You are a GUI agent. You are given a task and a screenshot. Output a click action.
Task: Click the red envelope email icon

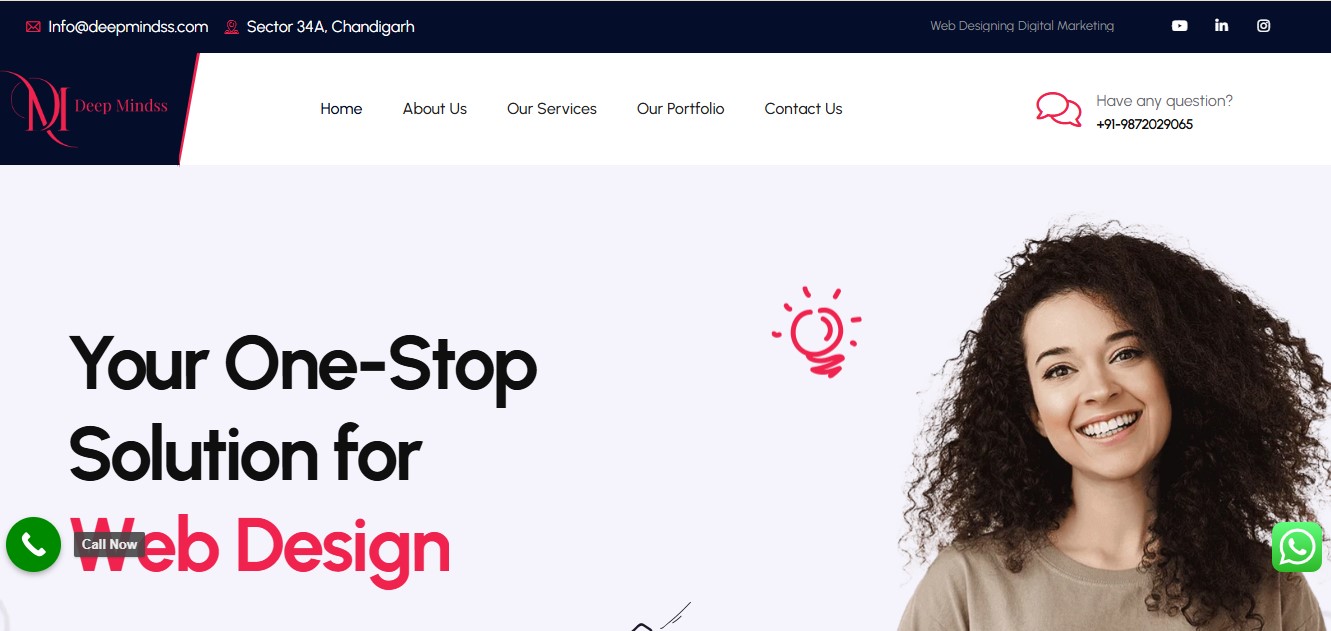point(33,27)
